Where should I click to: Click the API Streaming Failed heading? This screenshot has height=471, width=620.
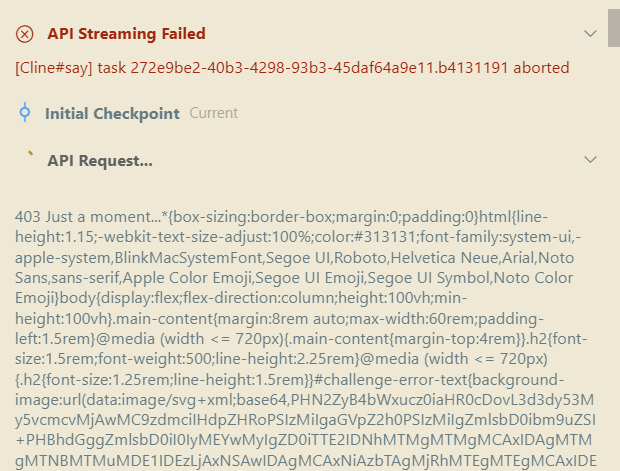pos(127,34)
